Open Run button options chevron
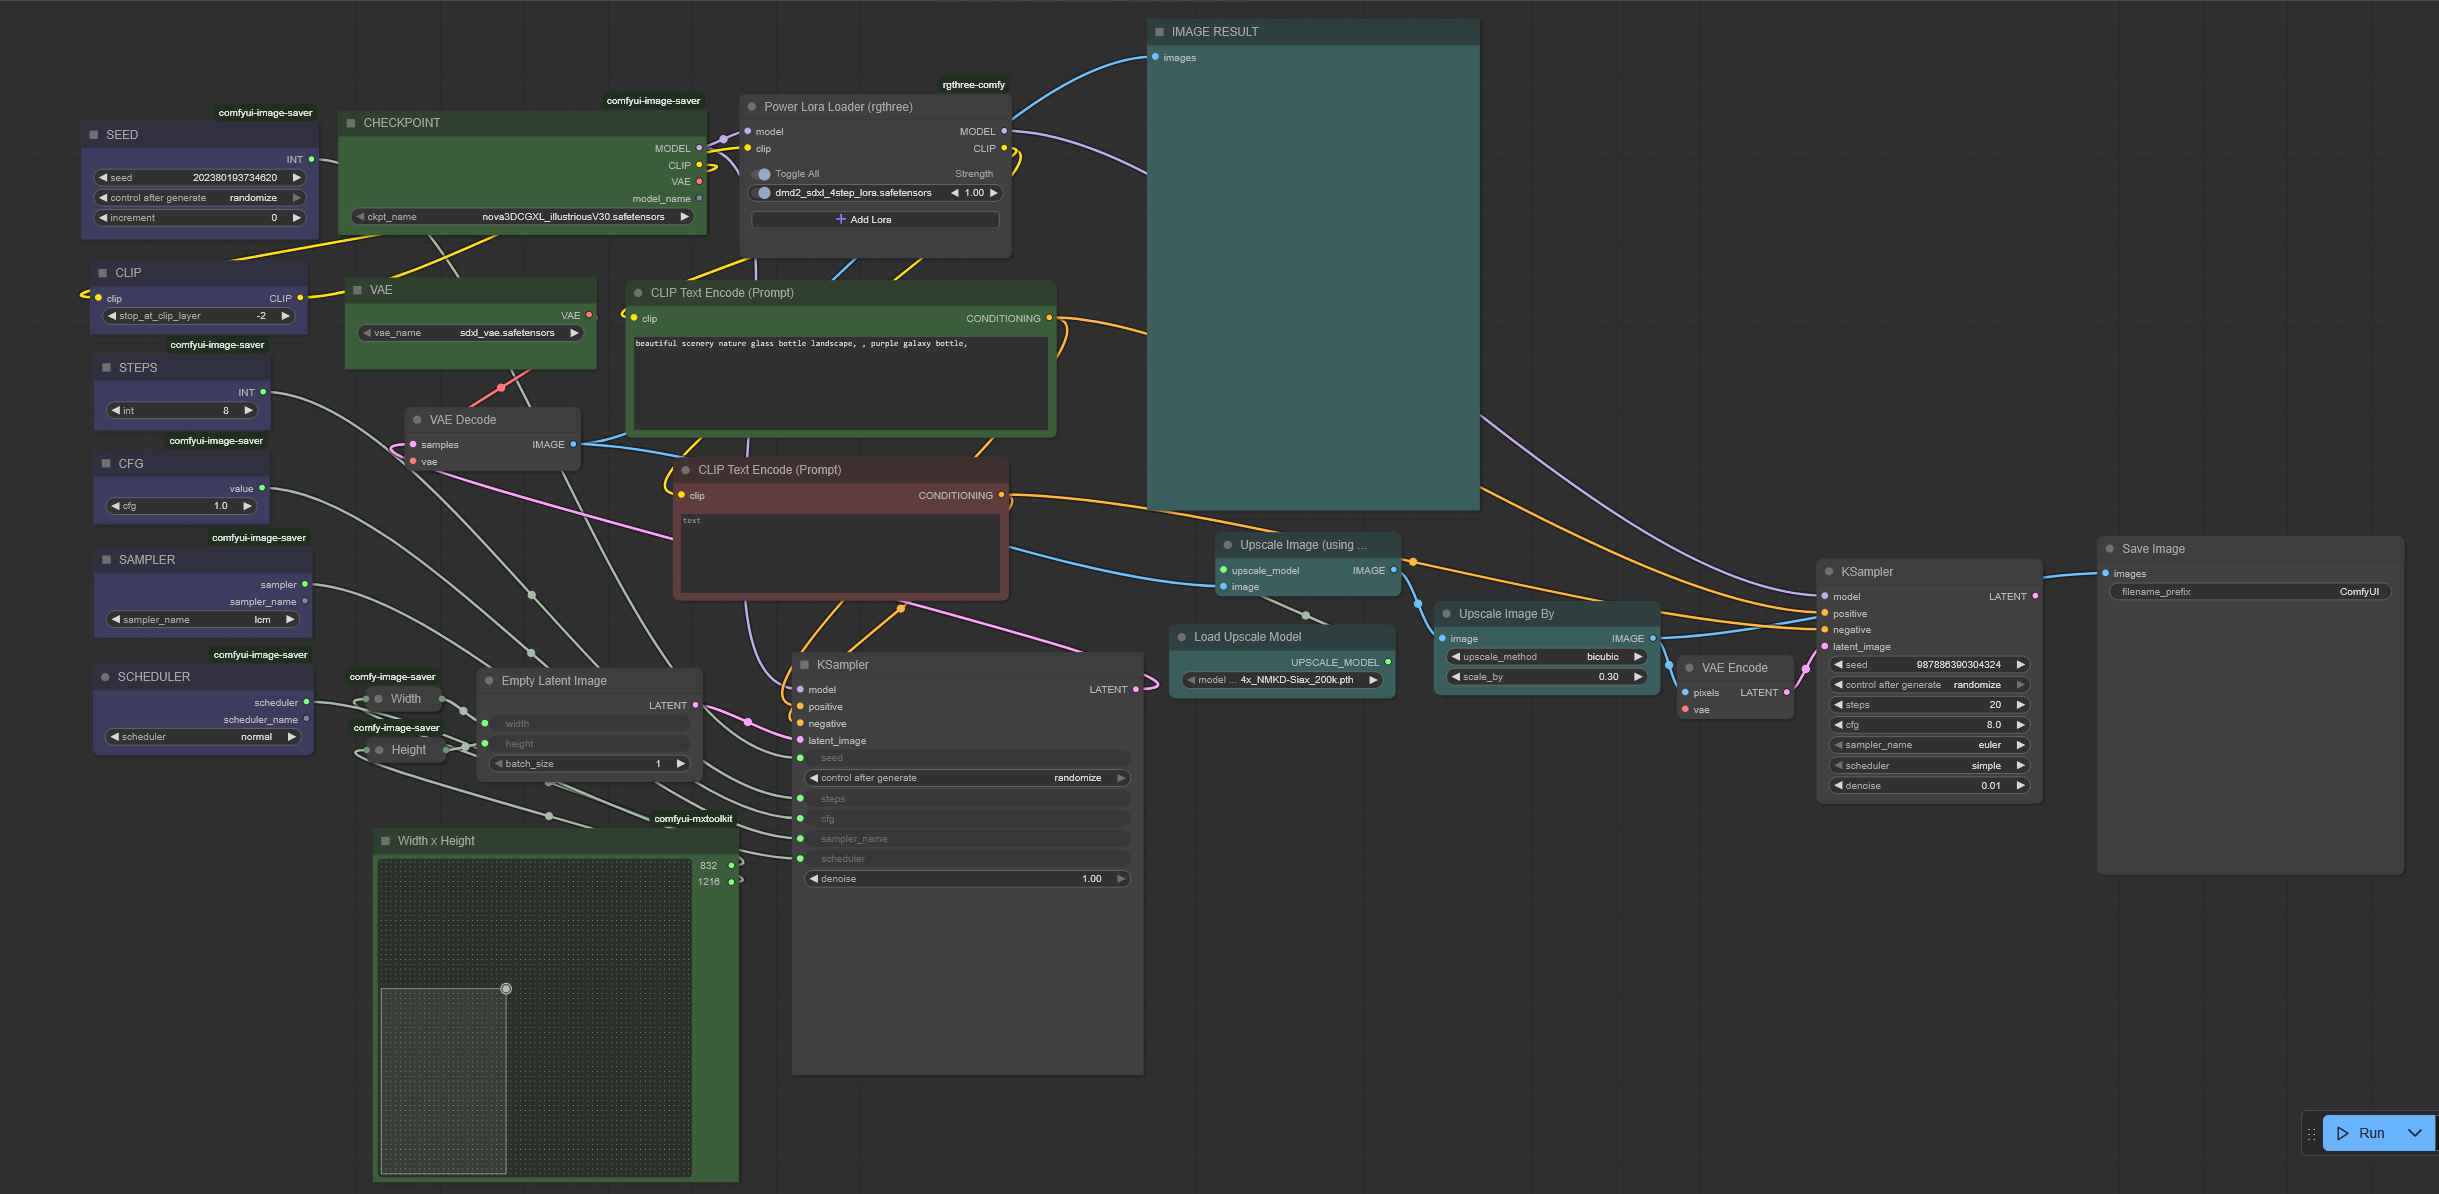This screenshot has width=2439, height=1194. [2415, 1133]
